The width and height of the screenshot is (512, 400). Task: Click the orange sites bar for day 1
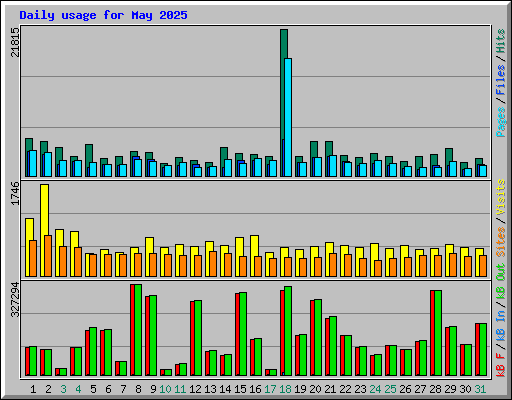(33, 258)
